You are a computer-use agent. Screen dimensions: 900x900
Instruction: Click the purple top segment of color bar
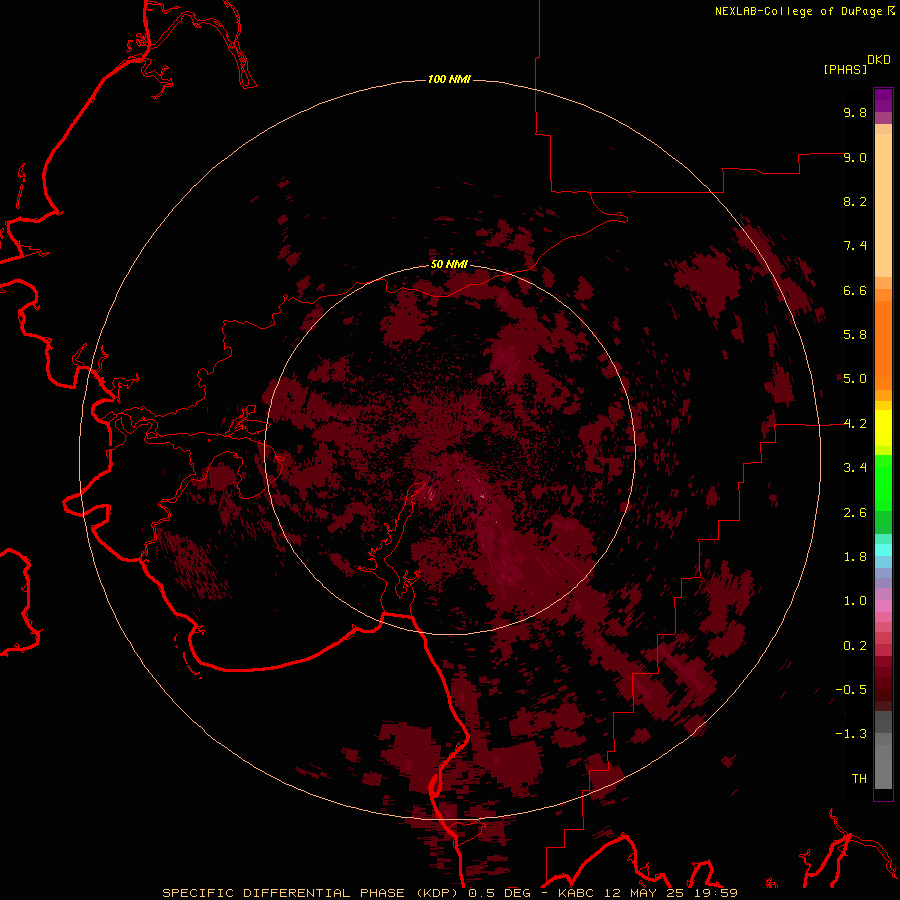[883, 100]
